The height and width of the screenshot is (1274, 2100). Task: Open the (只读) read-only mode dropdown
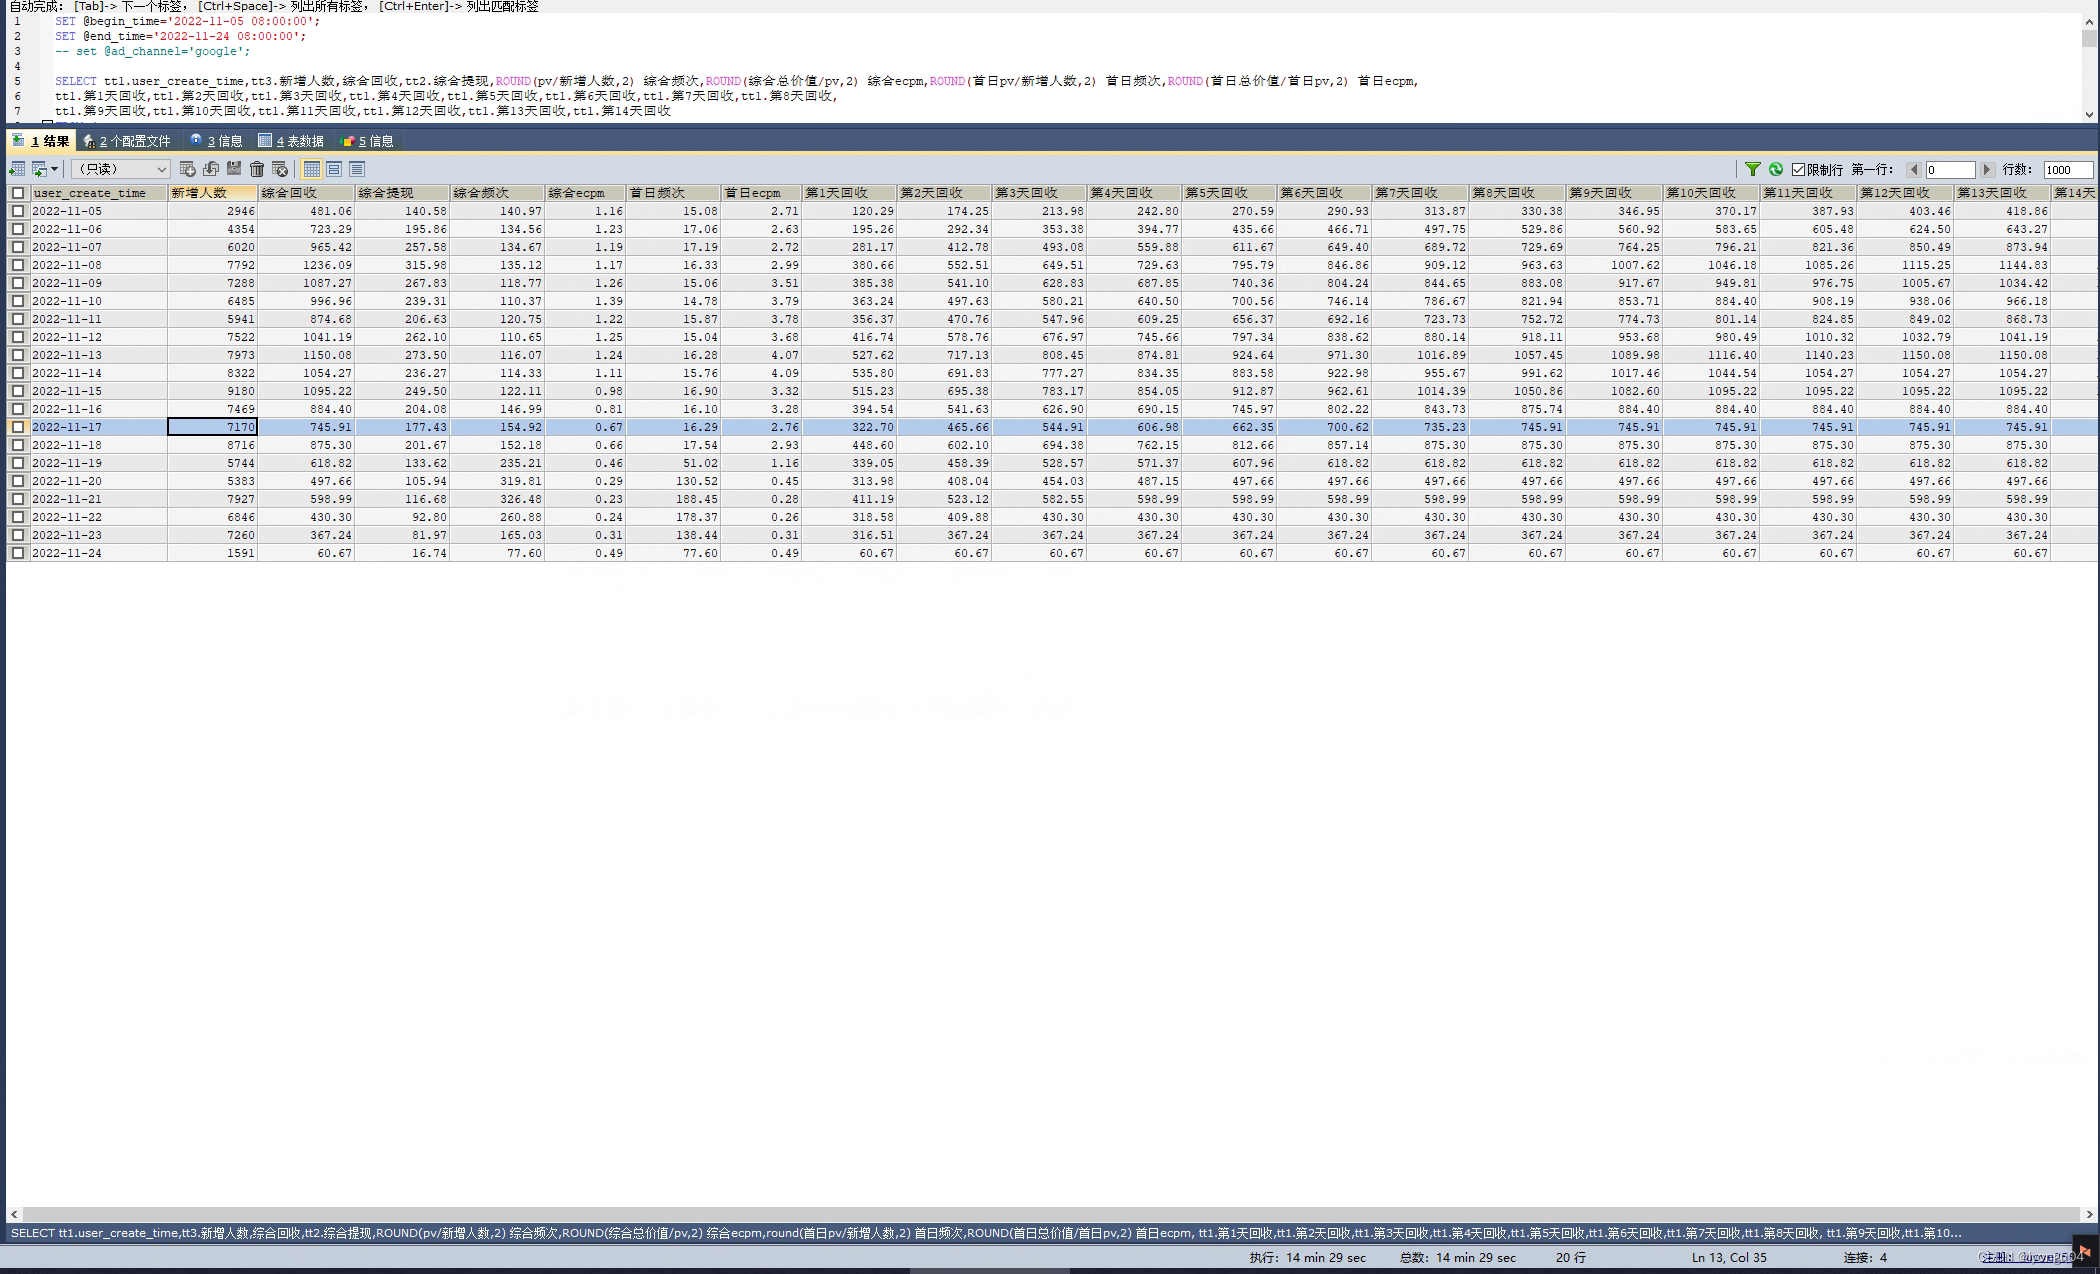tap(120, 169)
